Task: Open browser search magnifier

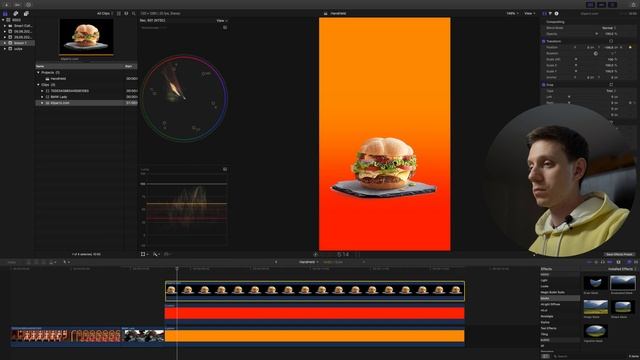Action: click(x=134, y=13)
